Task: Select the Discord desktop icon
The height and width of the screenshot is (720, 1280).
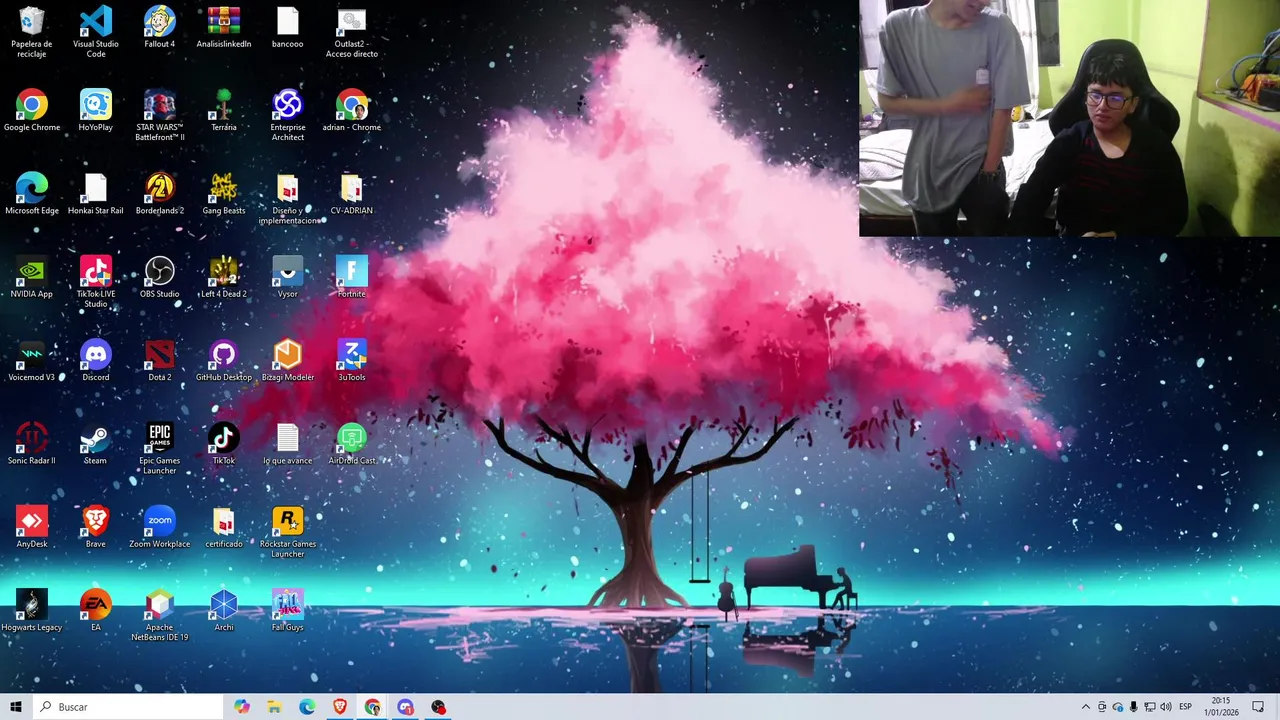Action: pyautogui.click(x=95, y=355)
